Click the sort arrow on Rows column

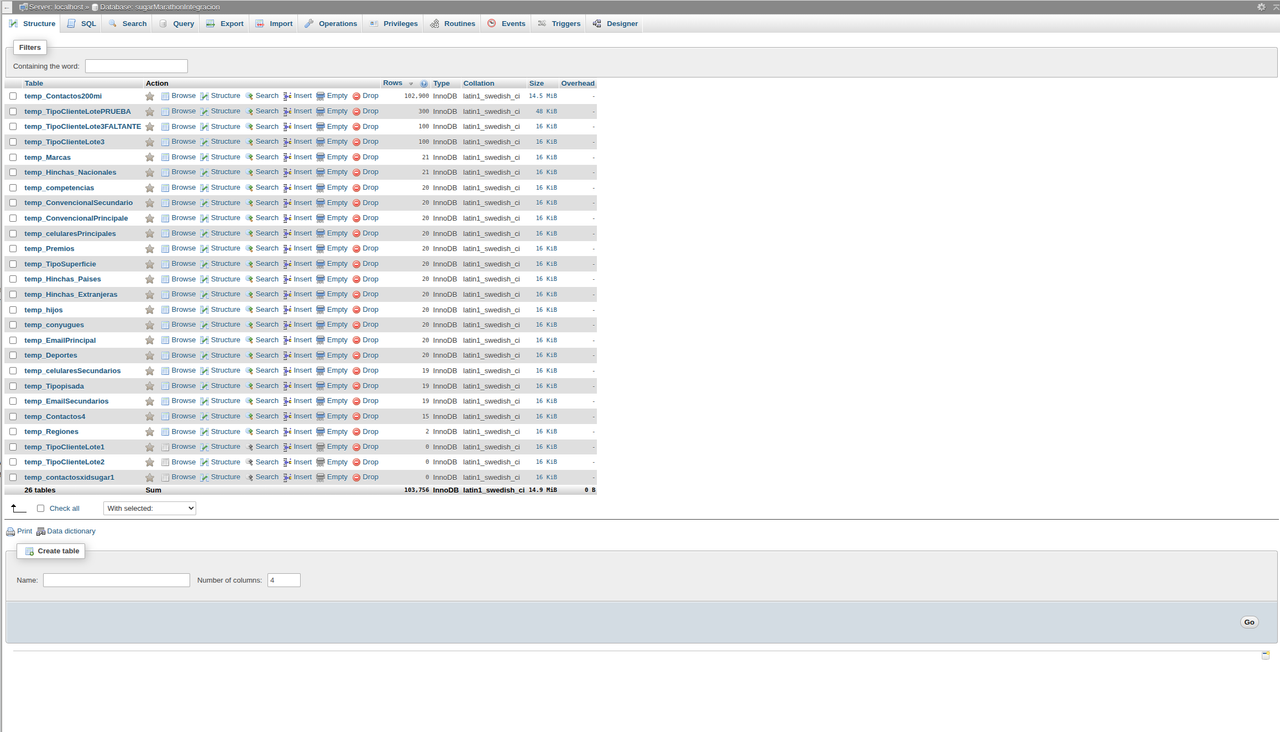pyautogui.click(x=410, y=83)
